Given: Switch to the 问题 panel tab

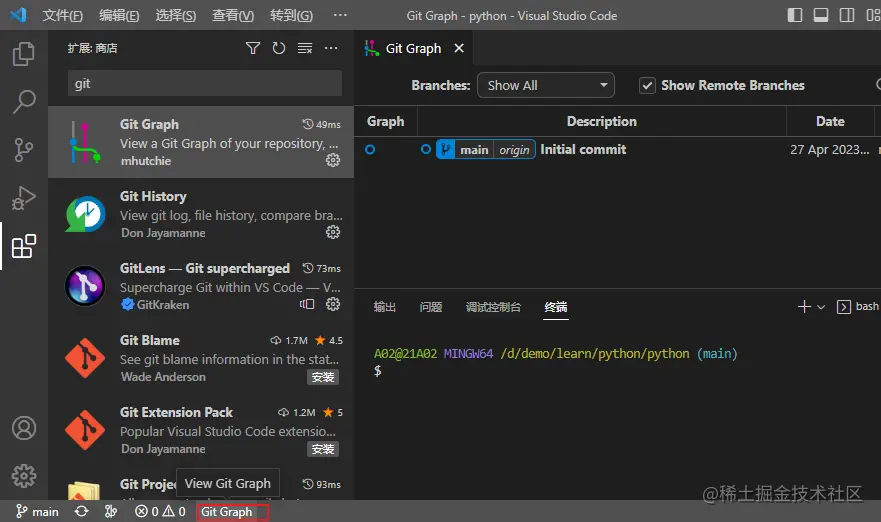Looking at the screenshot, I should pyautogui.click(x=431, y=307).
